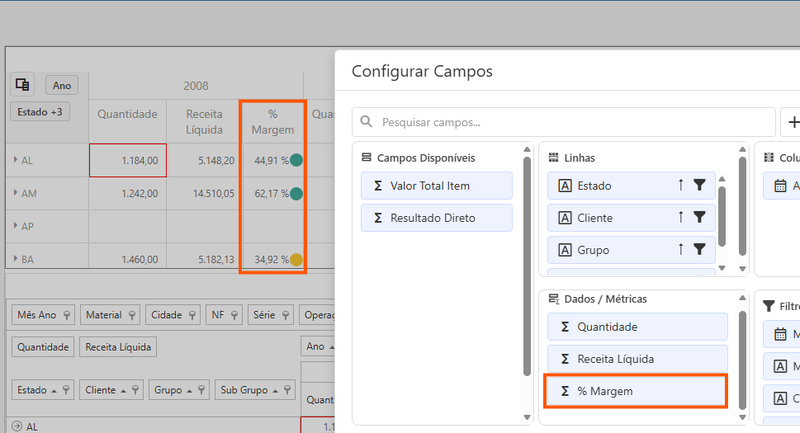Viewport: 800px width, 433px height.
Task: Select the 1.460,00 cell in BA row
Action: (x=128, y=259)
